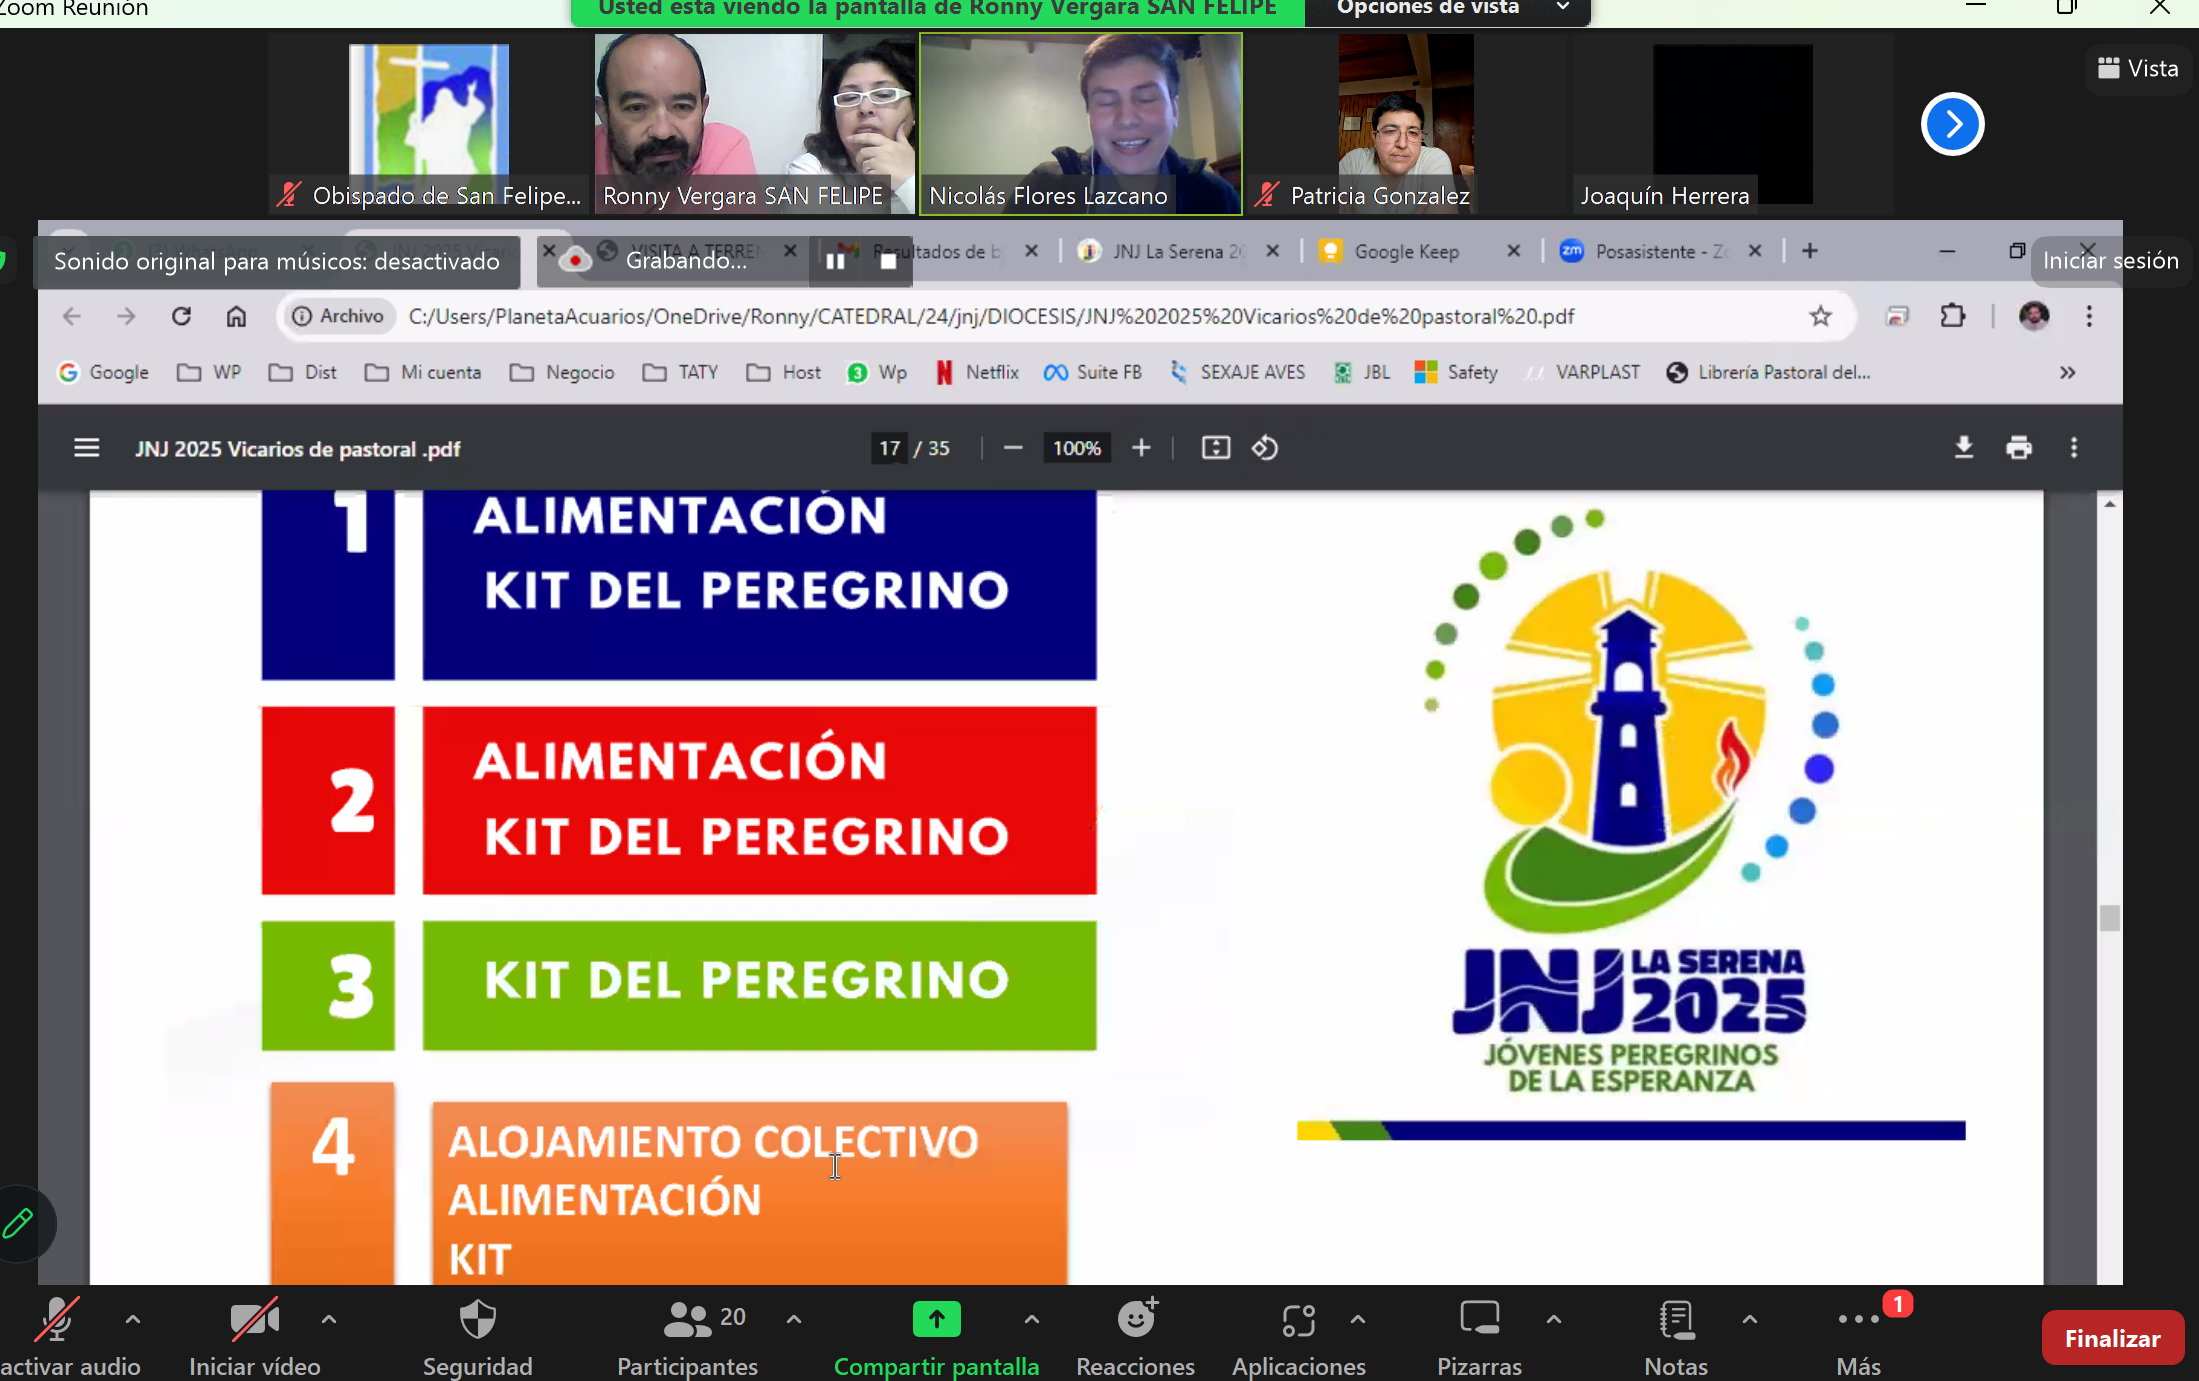Viewport: 2199px width, 1381px height.
Task: Switch to Posasistente browser tab
Action: [x=1660, y=251]
